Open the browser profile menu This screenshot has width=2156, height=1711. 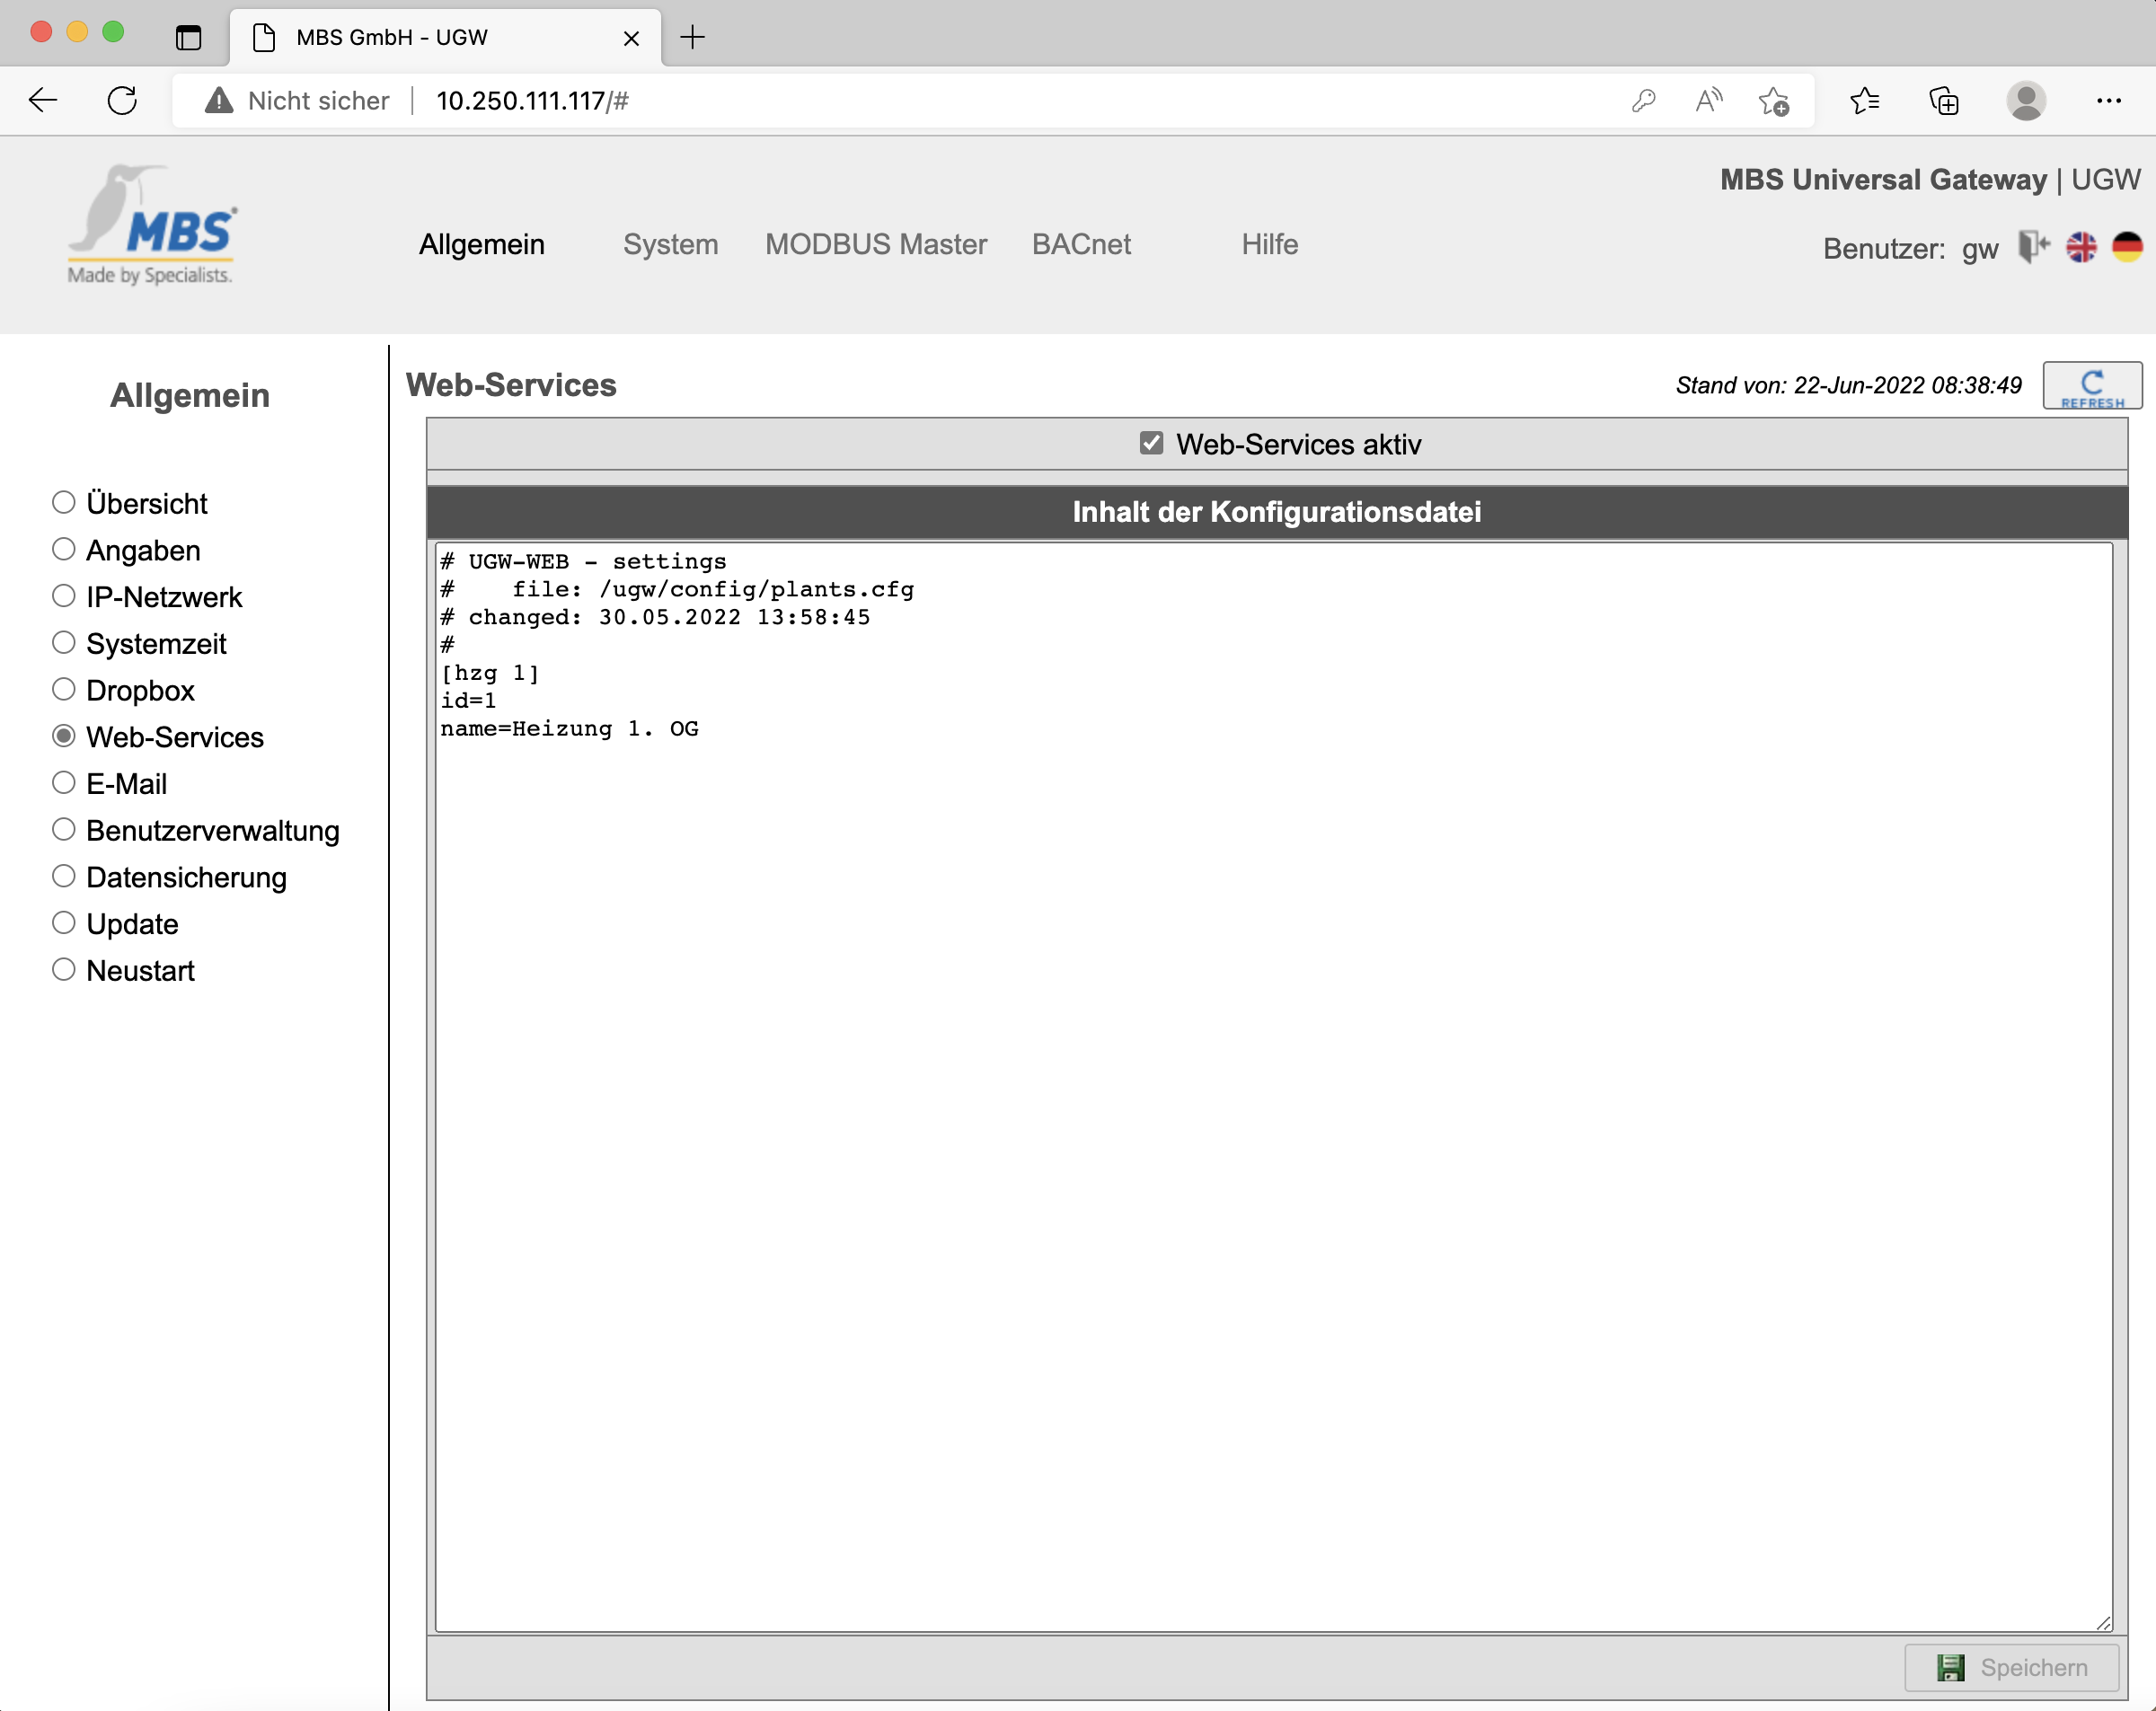pos(2027,100)
